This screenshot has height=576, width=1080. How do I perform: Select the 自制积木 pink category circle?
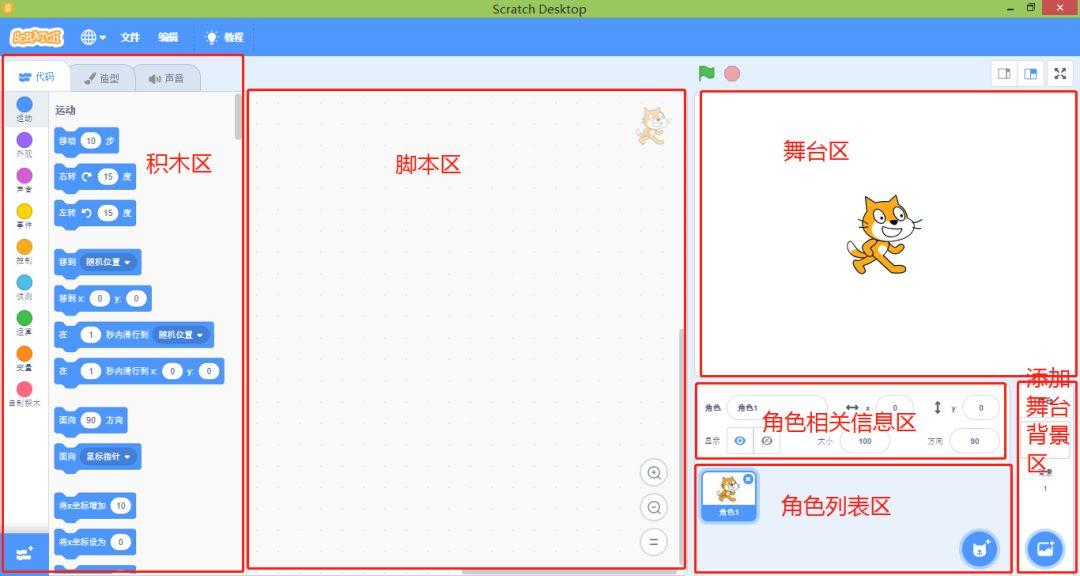24,389
